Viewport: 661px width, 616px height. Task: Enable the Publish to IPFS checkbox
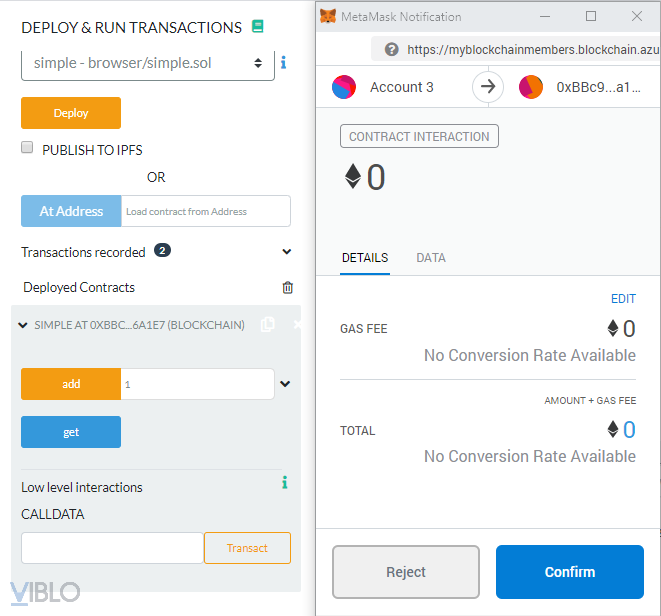[x=28, y=149]
